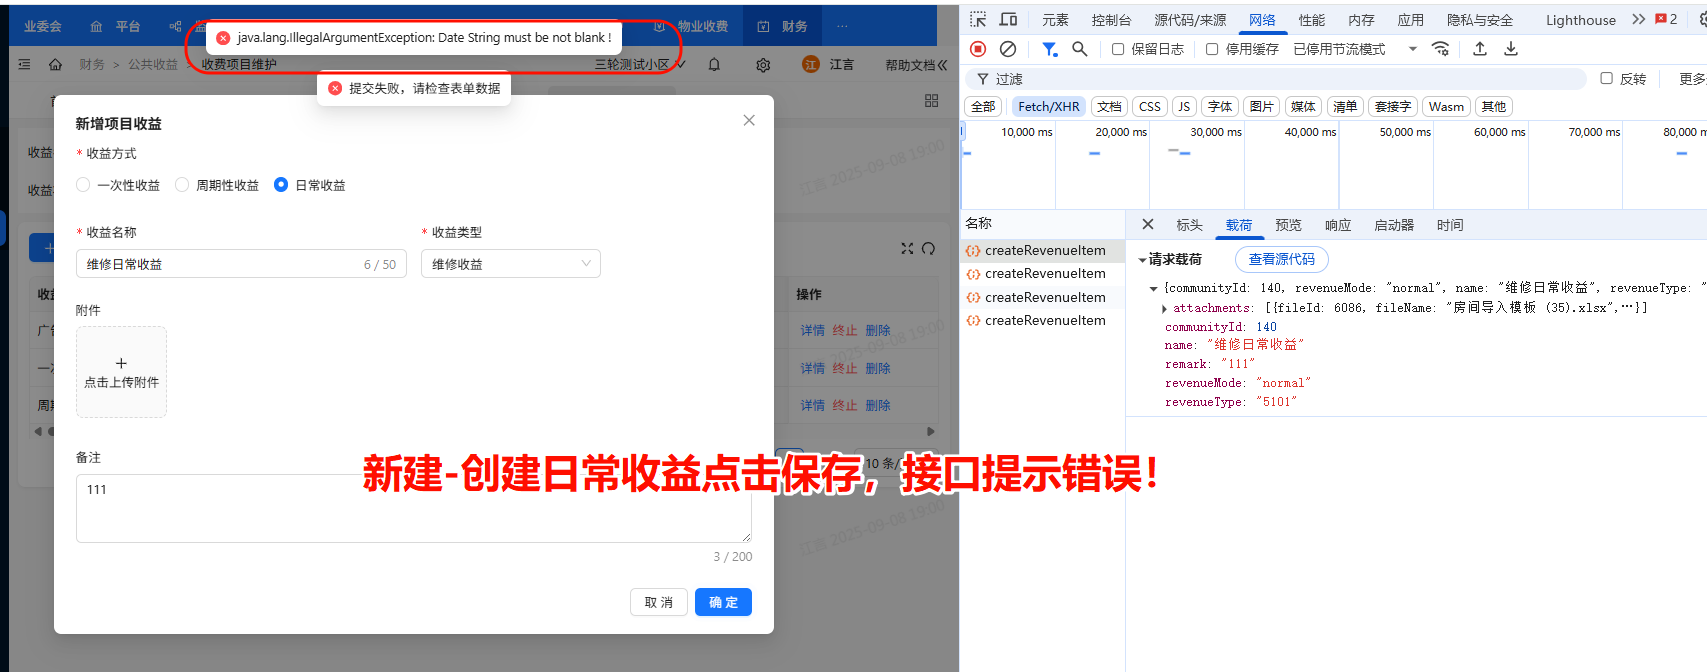Open settings gear in app header
Screen dimensions: 1707x672
point(763,65)
